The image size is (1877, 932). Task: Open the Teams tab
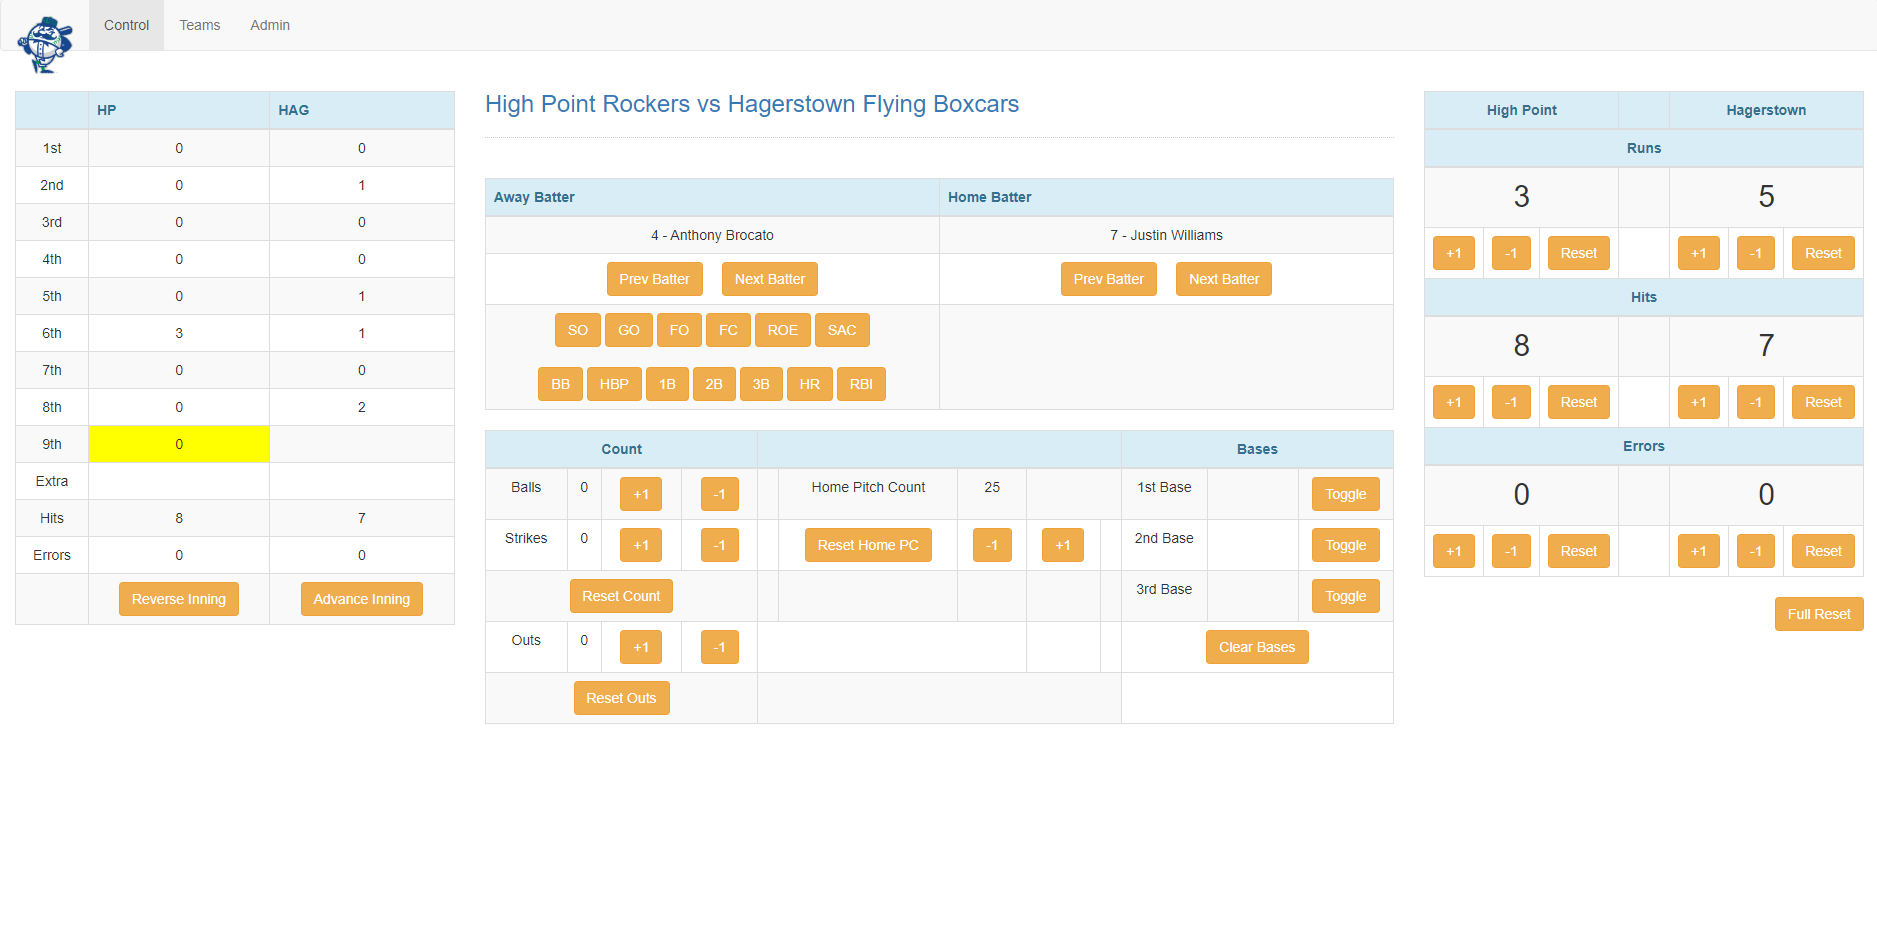click(x=200, y=25)
